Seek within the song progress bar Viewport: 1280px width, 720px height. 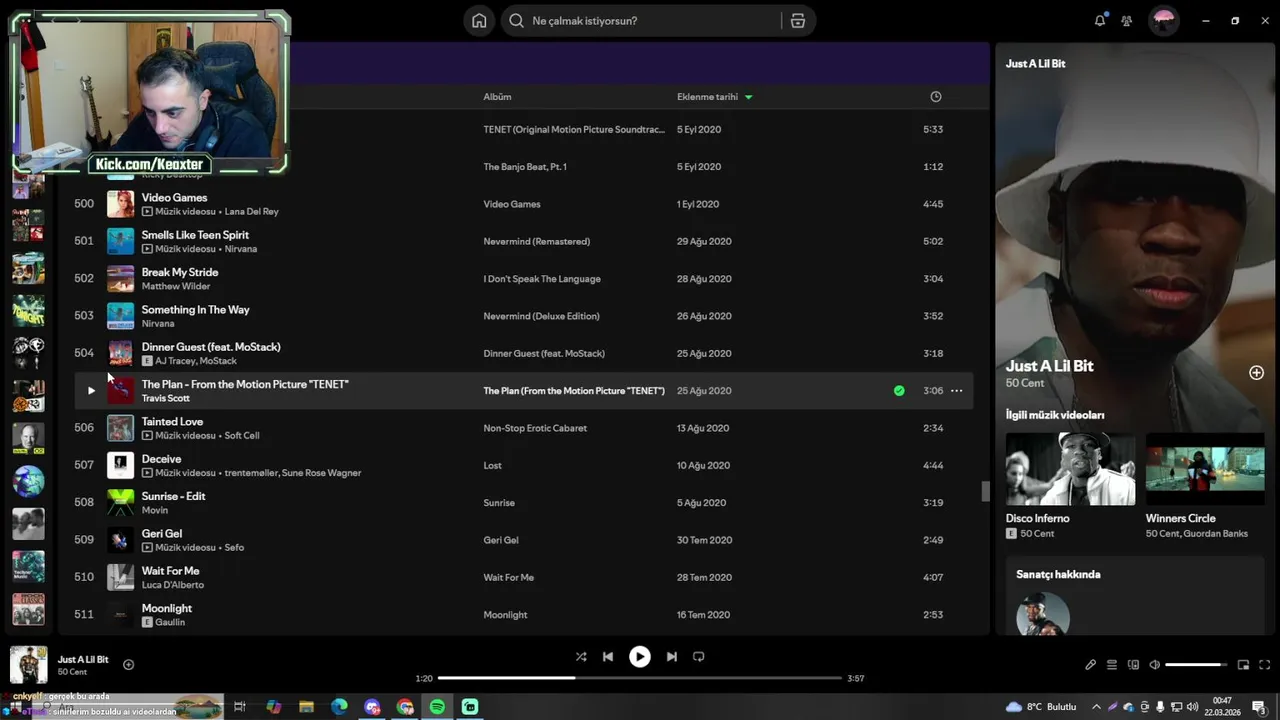coord(640,678)
